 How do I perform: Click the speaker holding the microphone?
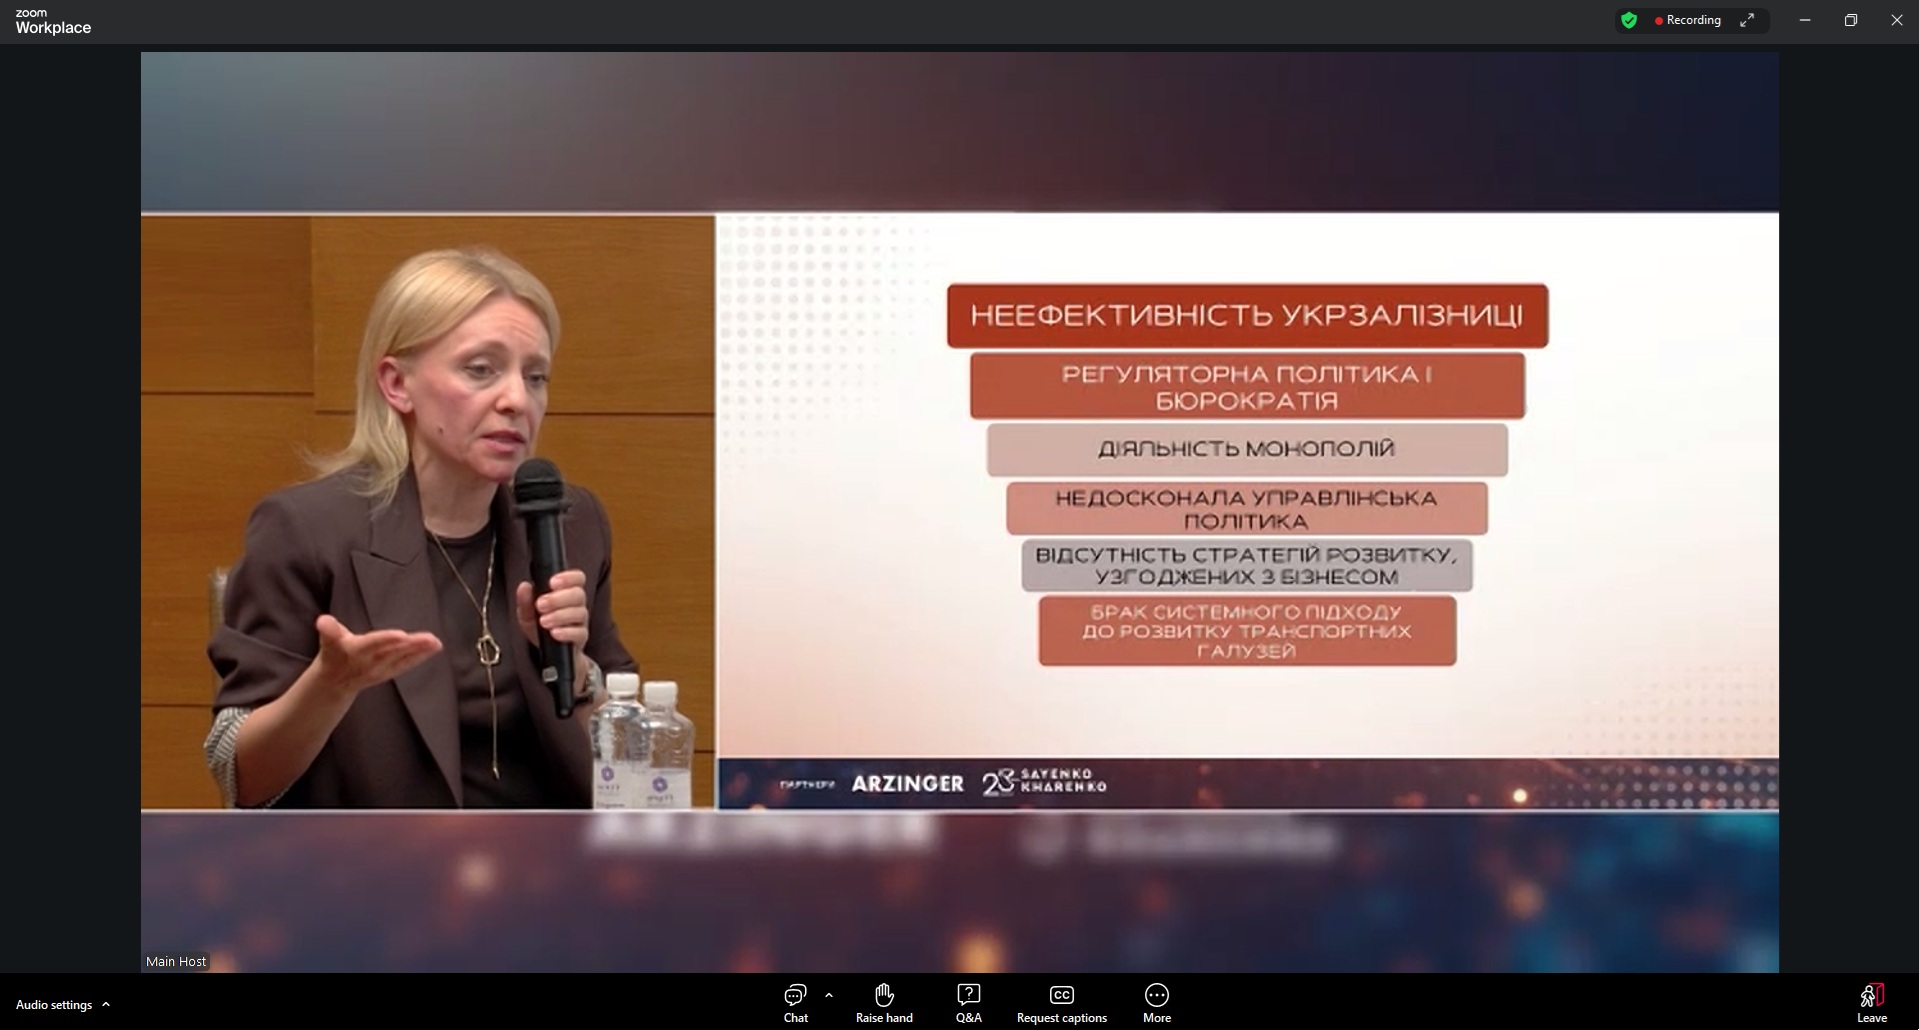coord(430,520)
